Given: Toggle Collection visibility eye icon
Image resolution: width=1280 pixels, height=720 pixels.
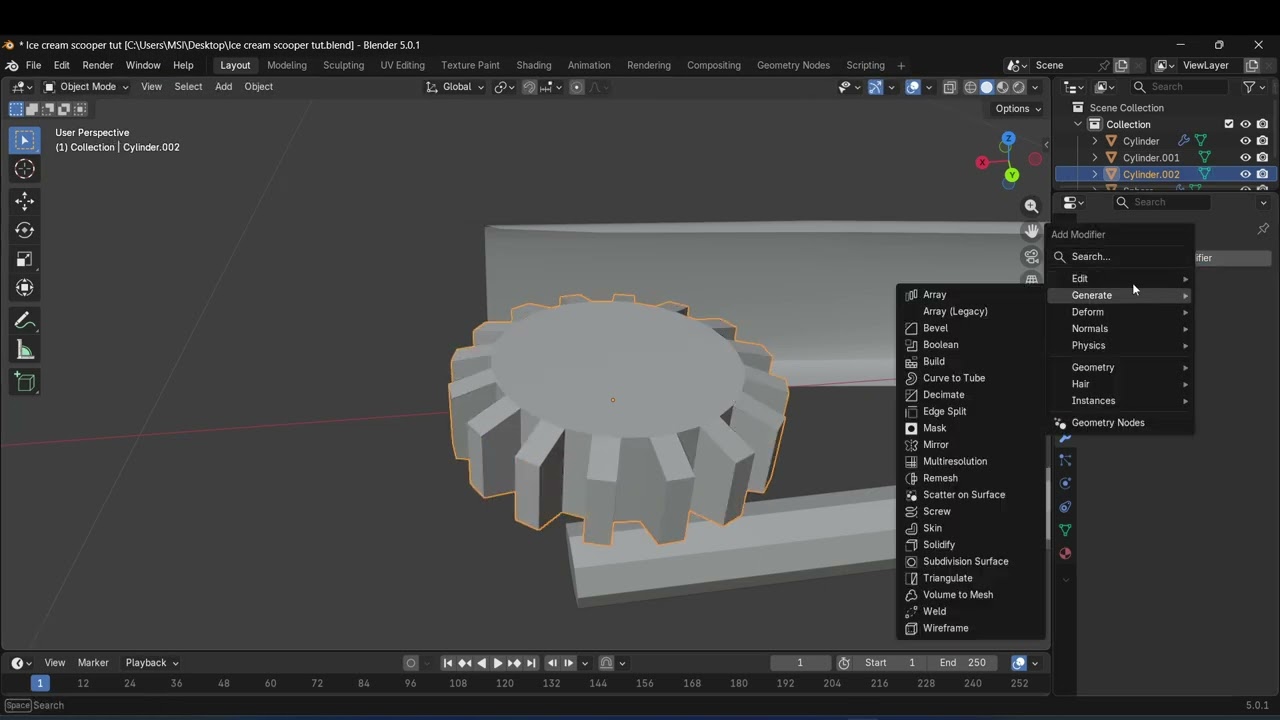Looking at the screenshot, I should click(x=1245, y=124).
